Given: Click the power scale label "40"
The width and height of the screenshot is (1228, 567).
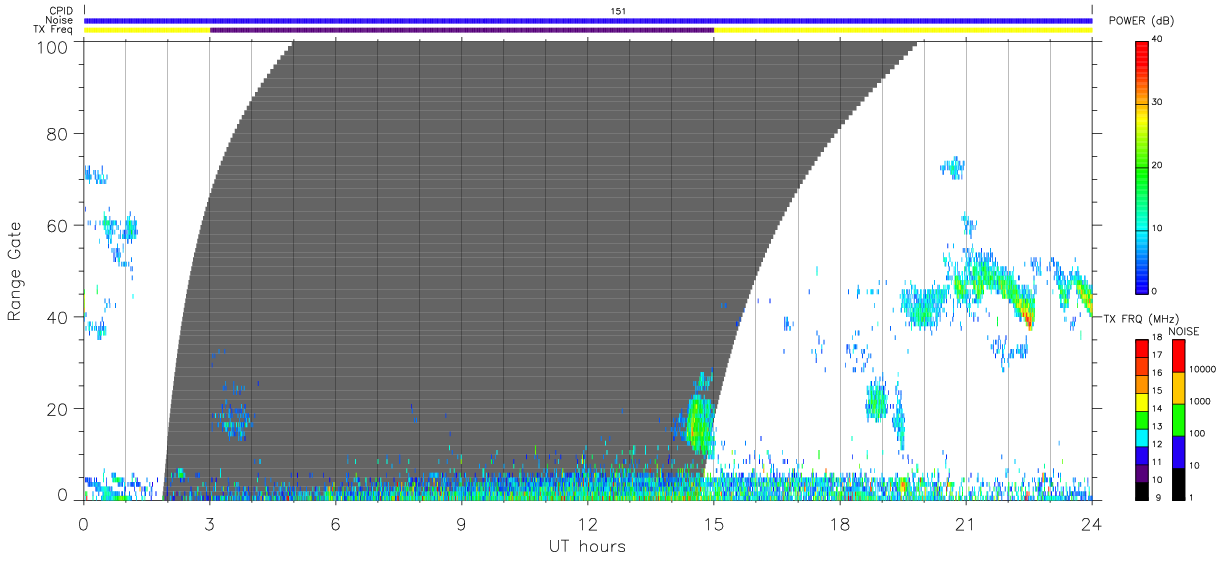Looking at the screenshot, I should coord(1159,40).
